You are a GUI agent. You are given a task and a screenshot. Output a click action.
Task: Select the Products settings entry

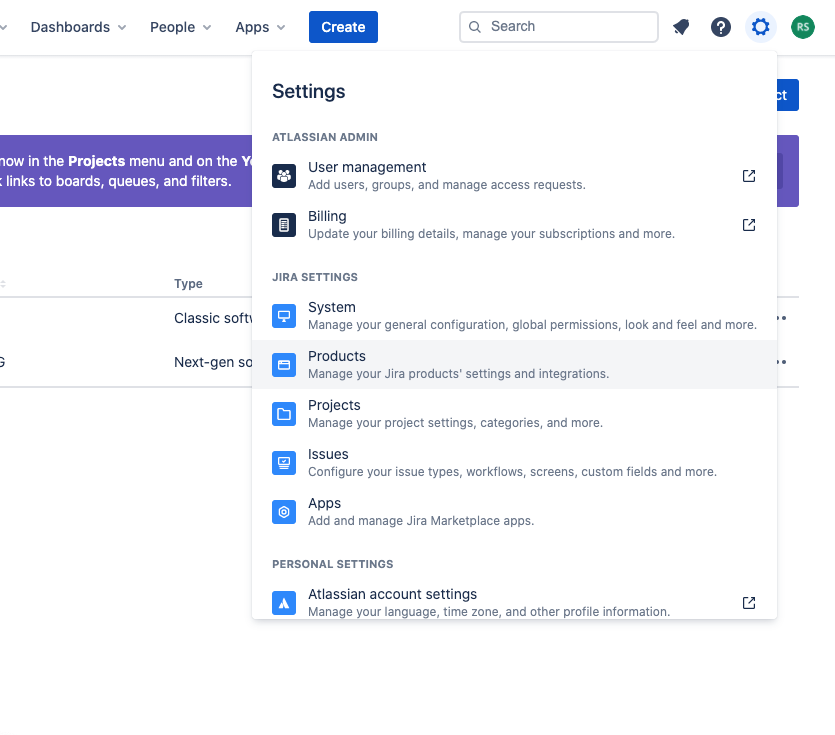(514, 365)
